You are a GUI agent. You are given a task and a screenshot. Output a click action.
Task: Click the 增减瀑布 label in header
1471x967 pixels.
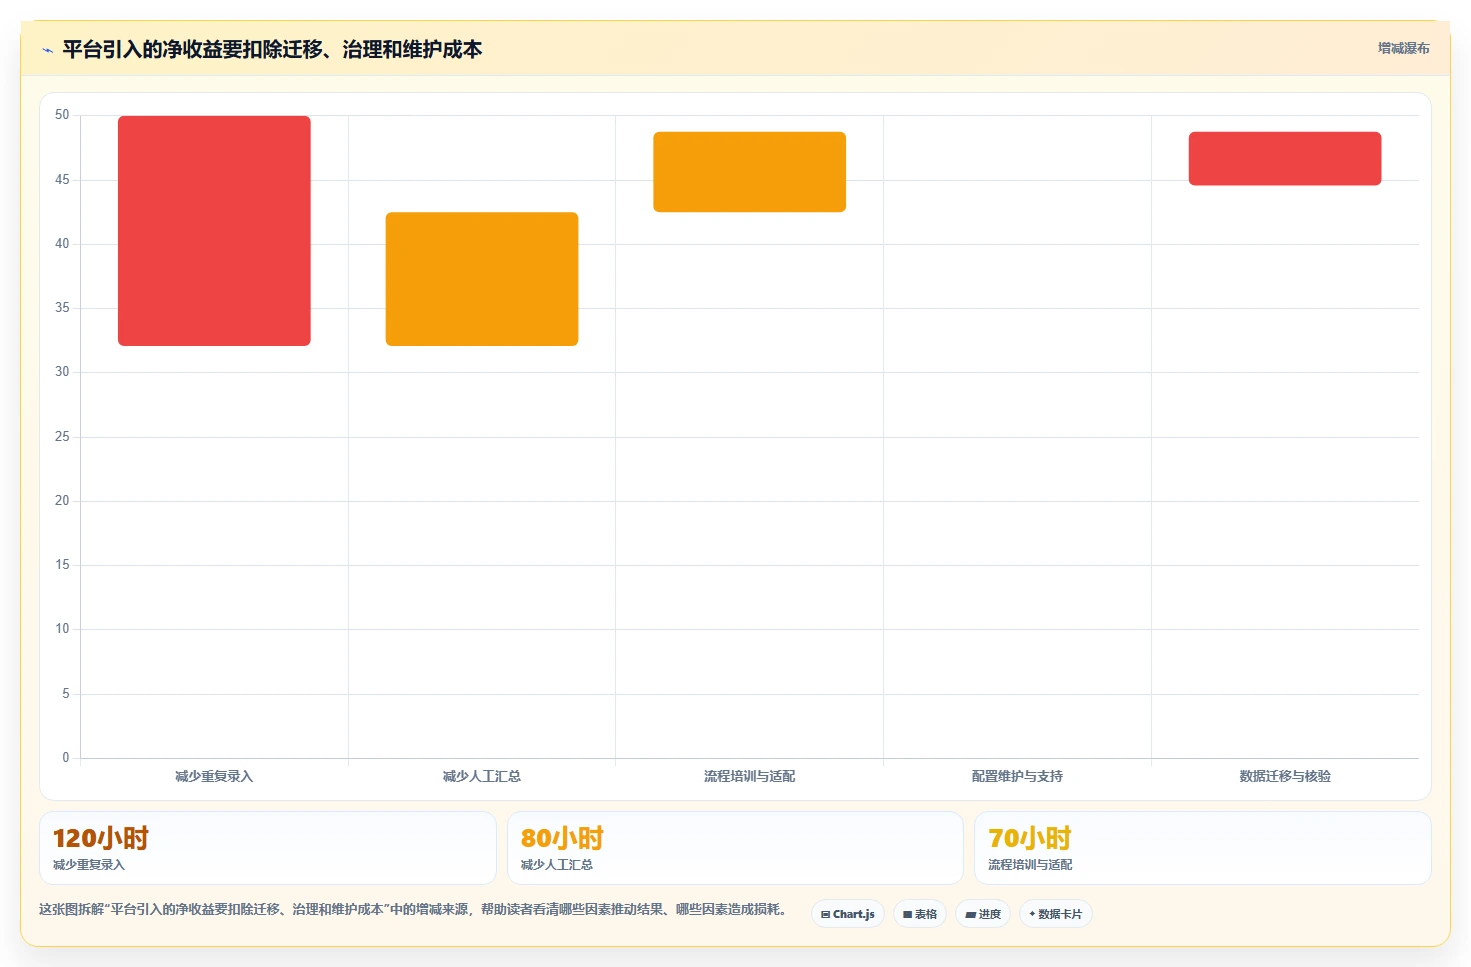pos(1403,48)
